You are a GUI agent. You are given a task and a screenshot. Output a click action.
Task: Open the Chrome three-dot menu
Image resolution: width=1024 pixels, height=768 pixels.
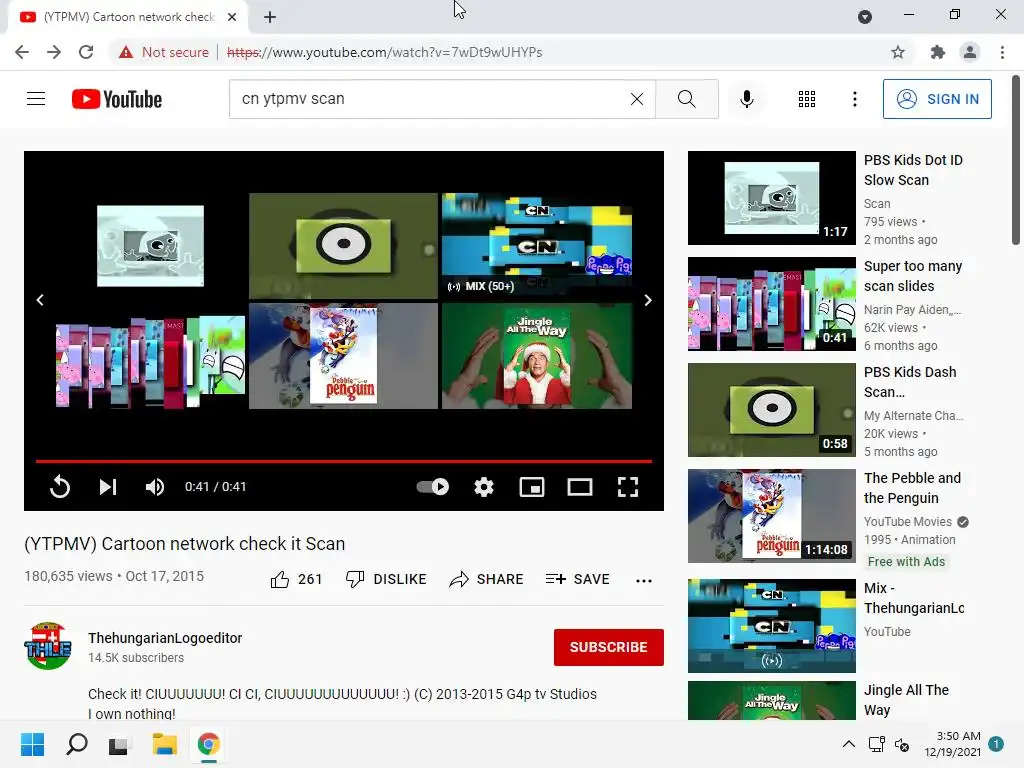click(x=1002, y=52)
